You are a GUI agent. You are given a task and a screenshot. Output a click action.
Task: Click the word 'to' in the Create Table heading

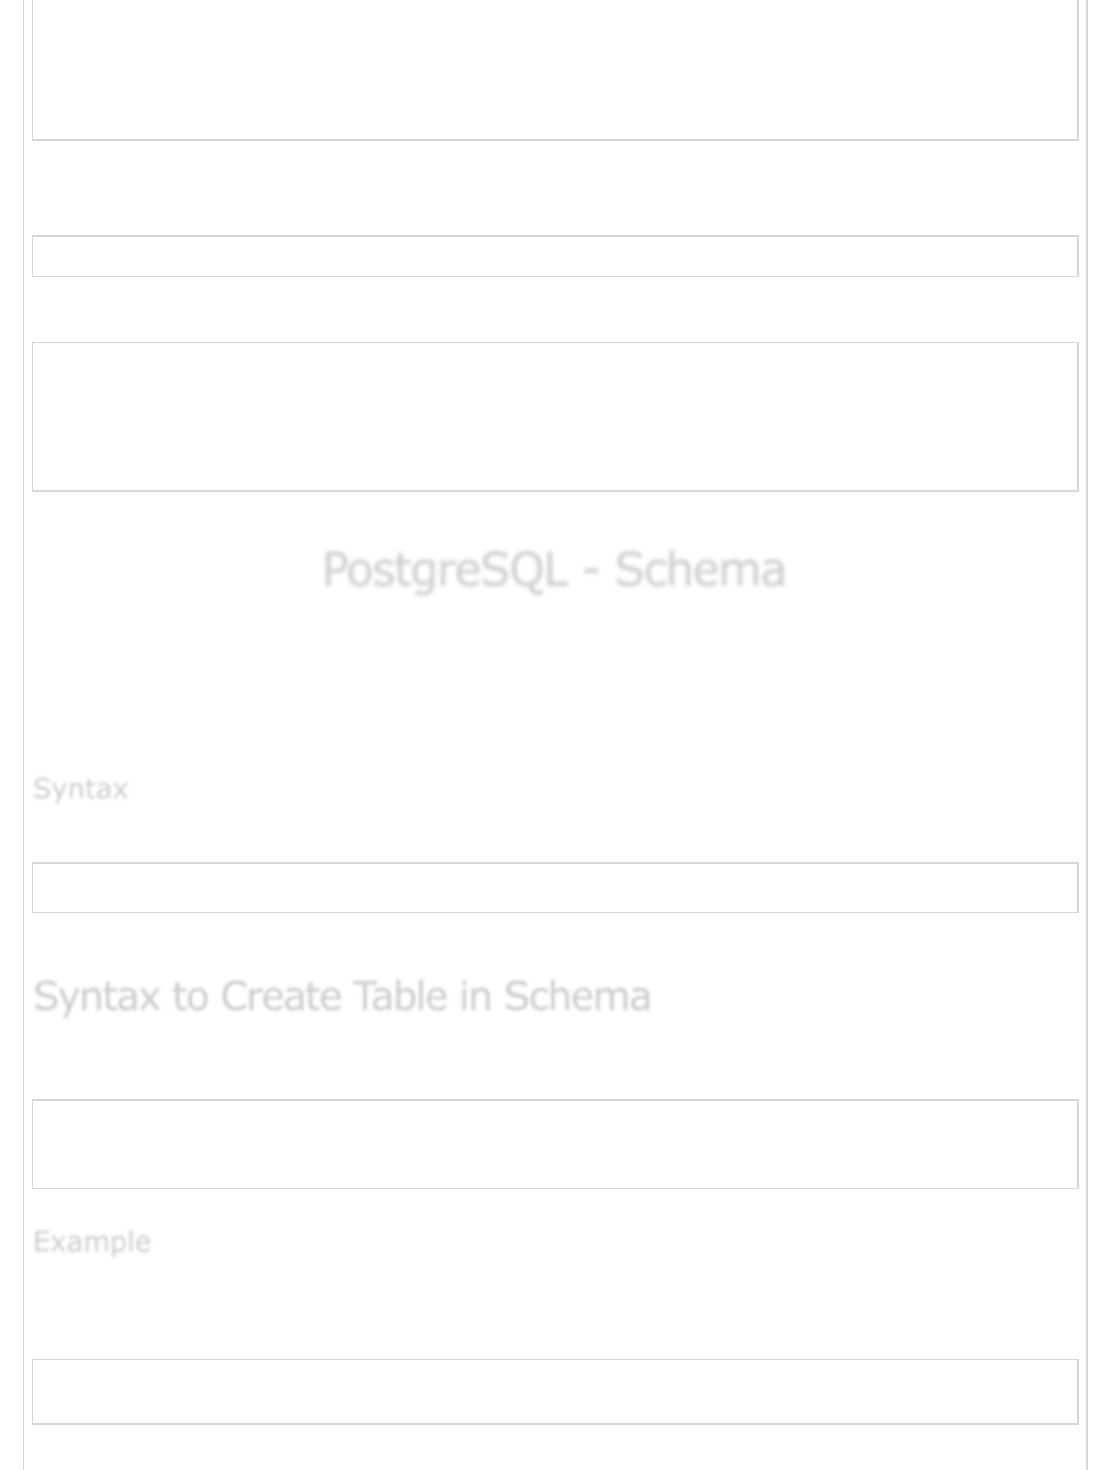[190, 997]
